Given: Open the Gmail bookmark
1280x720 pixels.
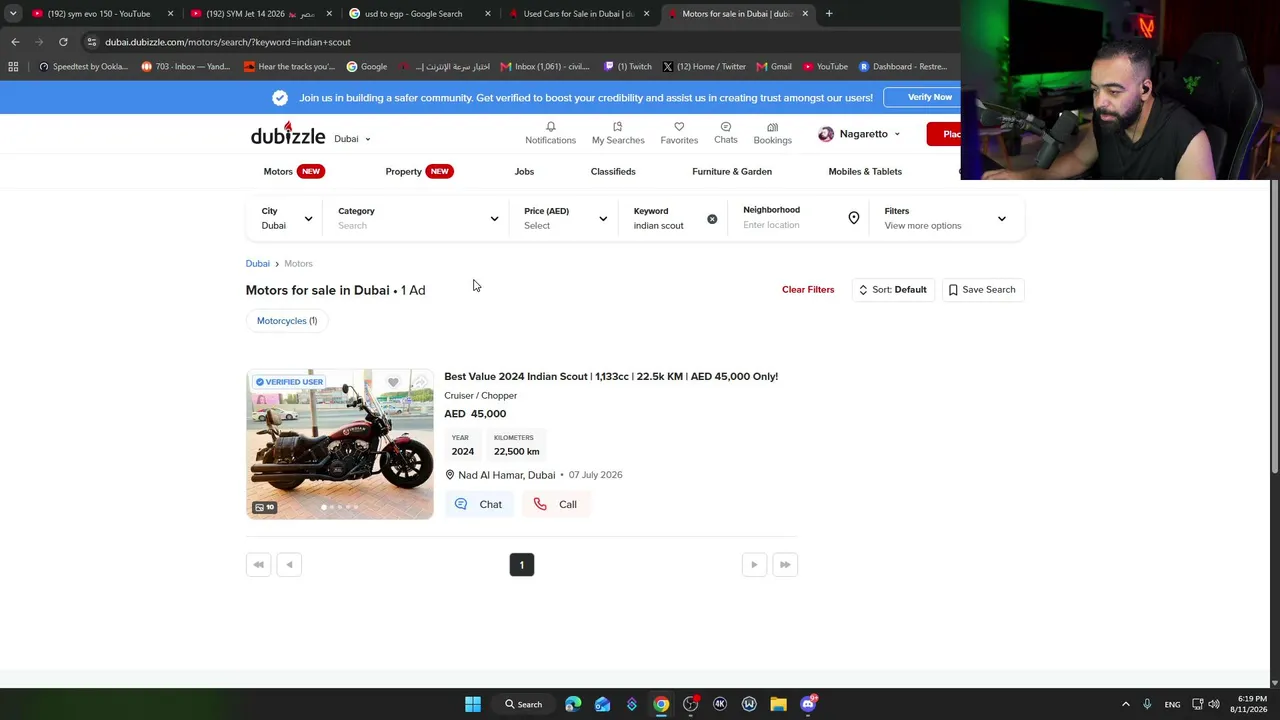Looking at the screenshot, I should (x=774, y=67).
